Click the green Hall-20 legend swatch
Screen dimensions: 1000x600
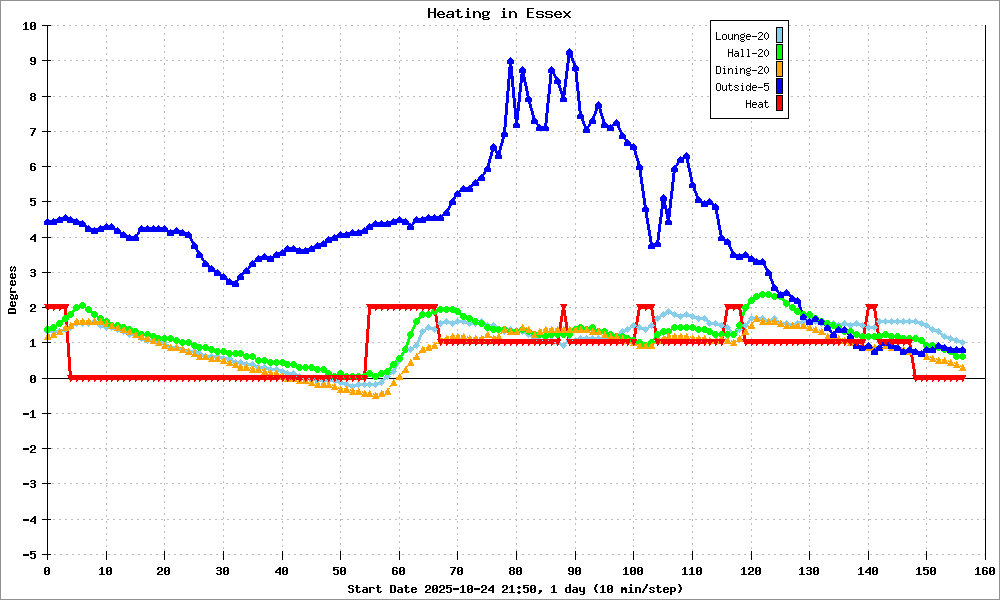779,53
